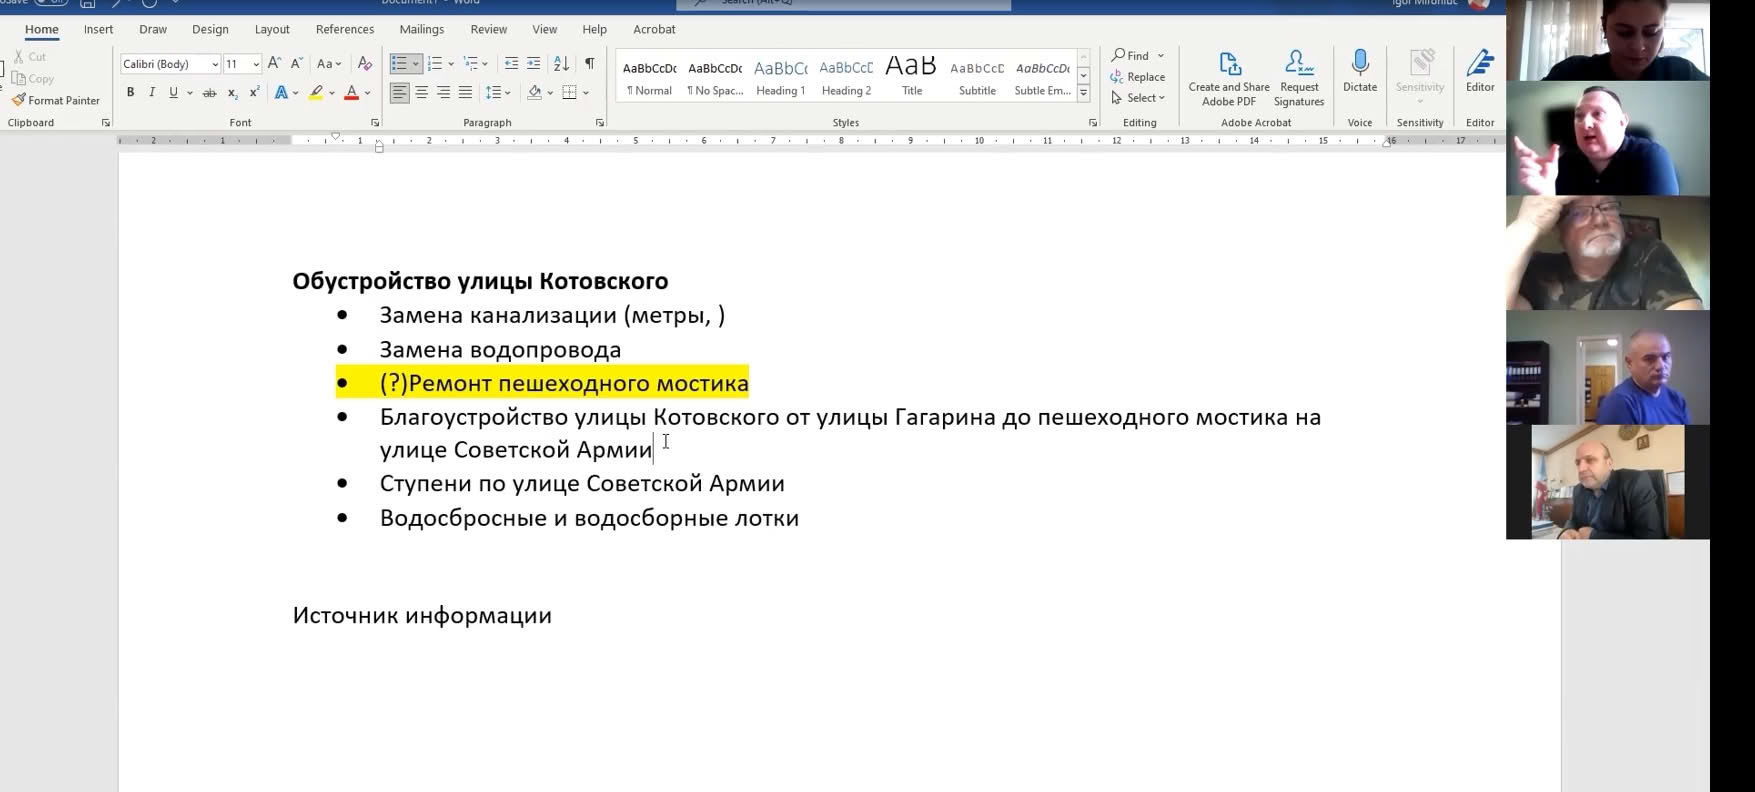
Task: Toggle show paragraph marks (pilcrow)
Action: [x=589, y=64]
